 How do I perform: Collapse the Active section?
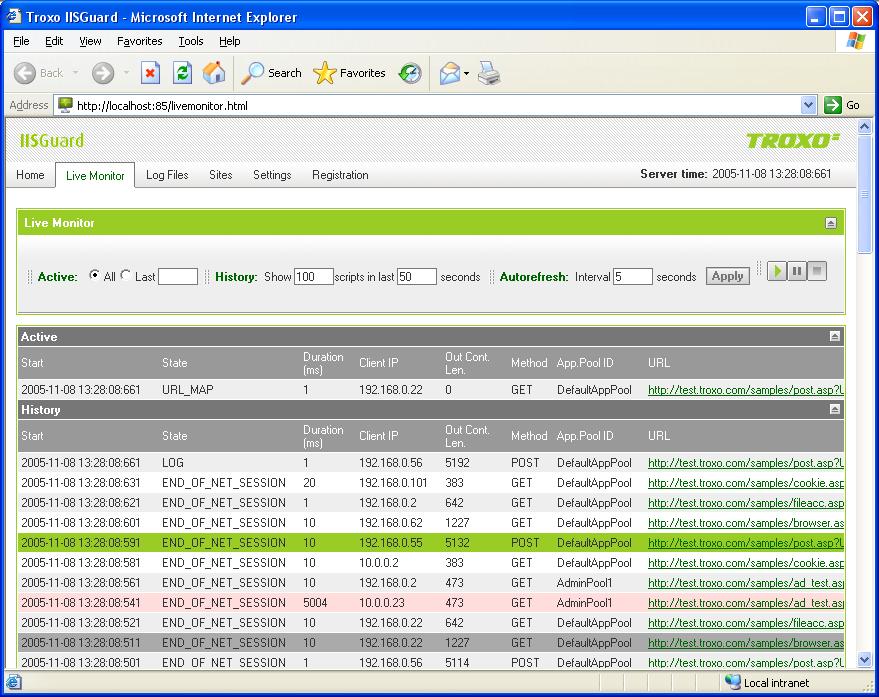click(x=835, y=336)
